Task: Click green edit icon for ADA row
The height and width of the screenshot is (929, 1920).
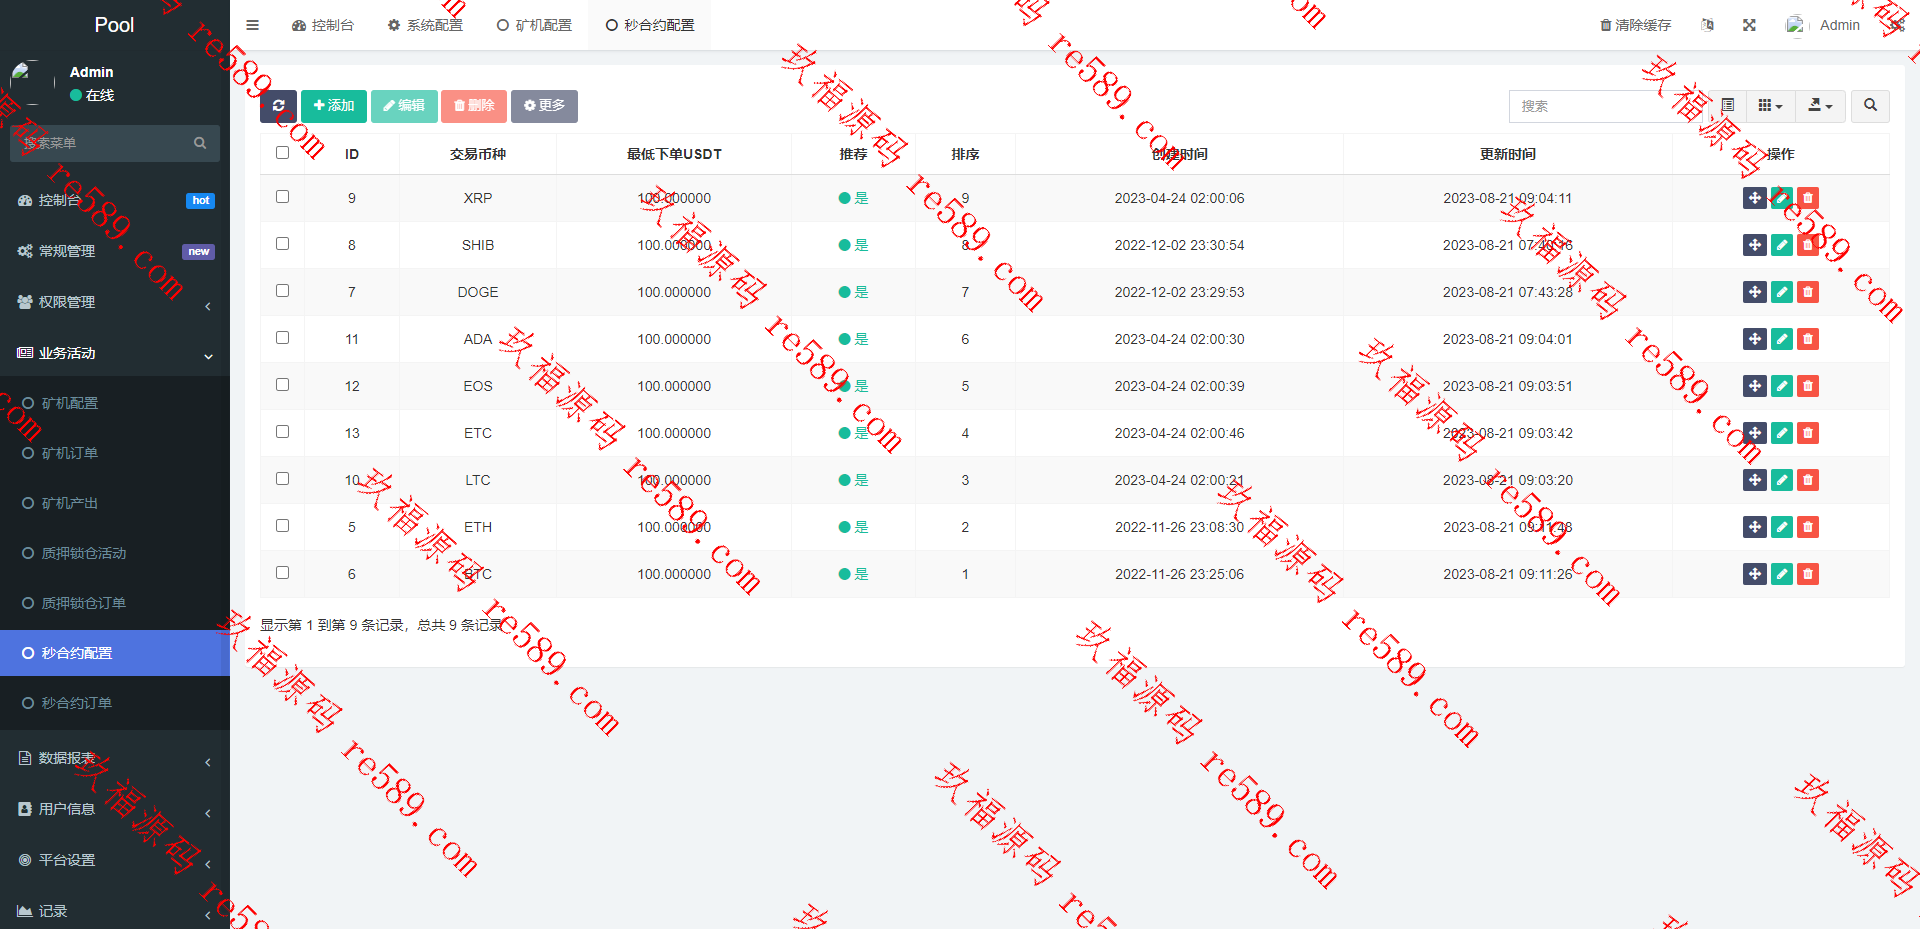Action: point(1781,339)
